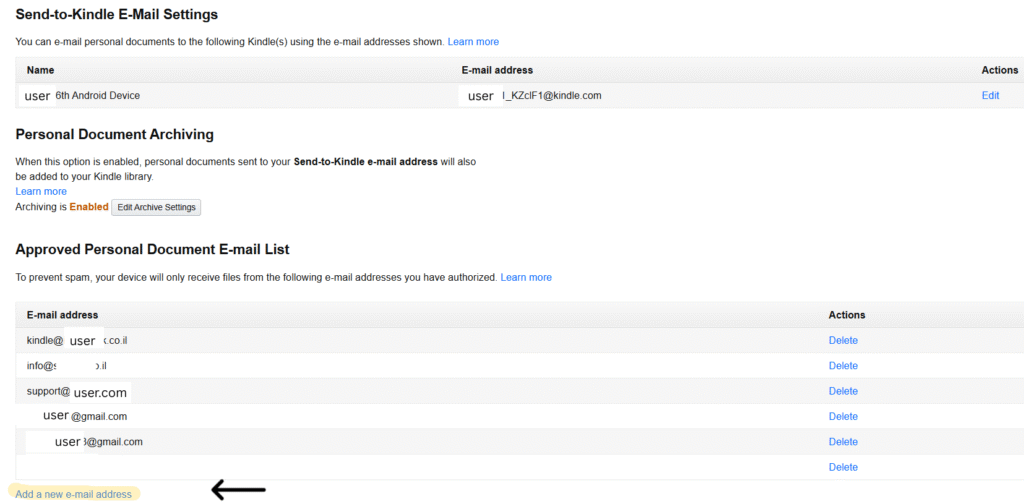Image resolution: width=1024 pixels, height=504 pixels.
Task: Click the Enabled archiving status text
Action: (x=89, y=207)
